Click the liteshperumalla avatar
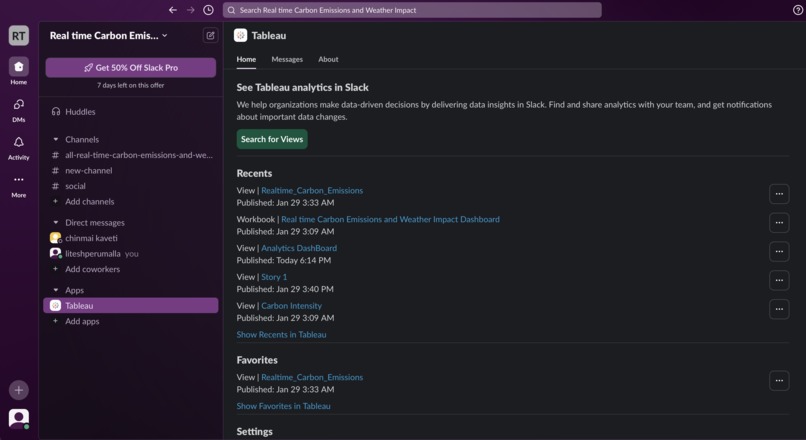806x440 pixels. coord(56,253)
